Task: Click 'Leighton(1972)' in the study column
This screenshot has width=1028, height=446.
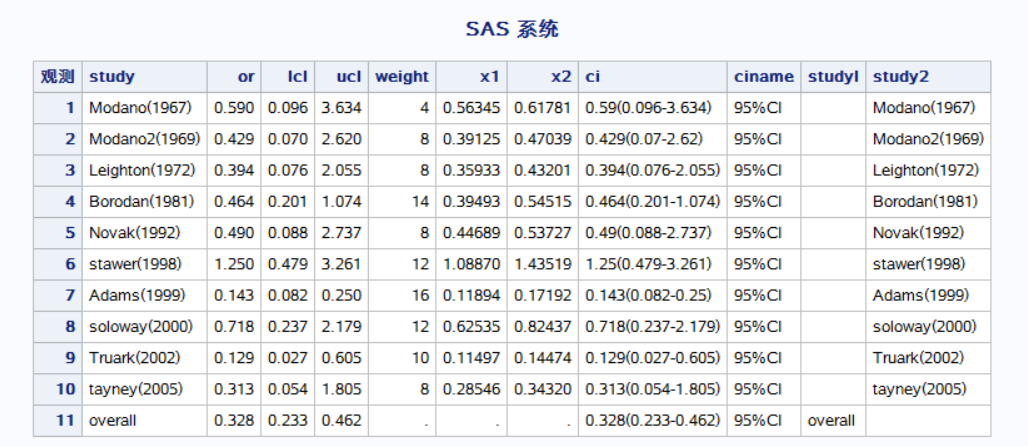Action: 142,171
